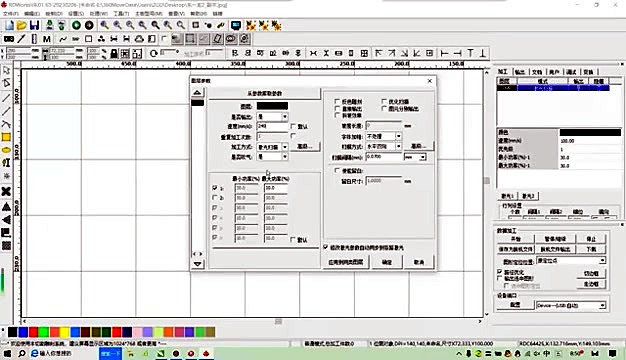The height and width of the screenshot is (360, 626).
Task: Switch to the last tab in the right panel
Action: click(588, 72)
